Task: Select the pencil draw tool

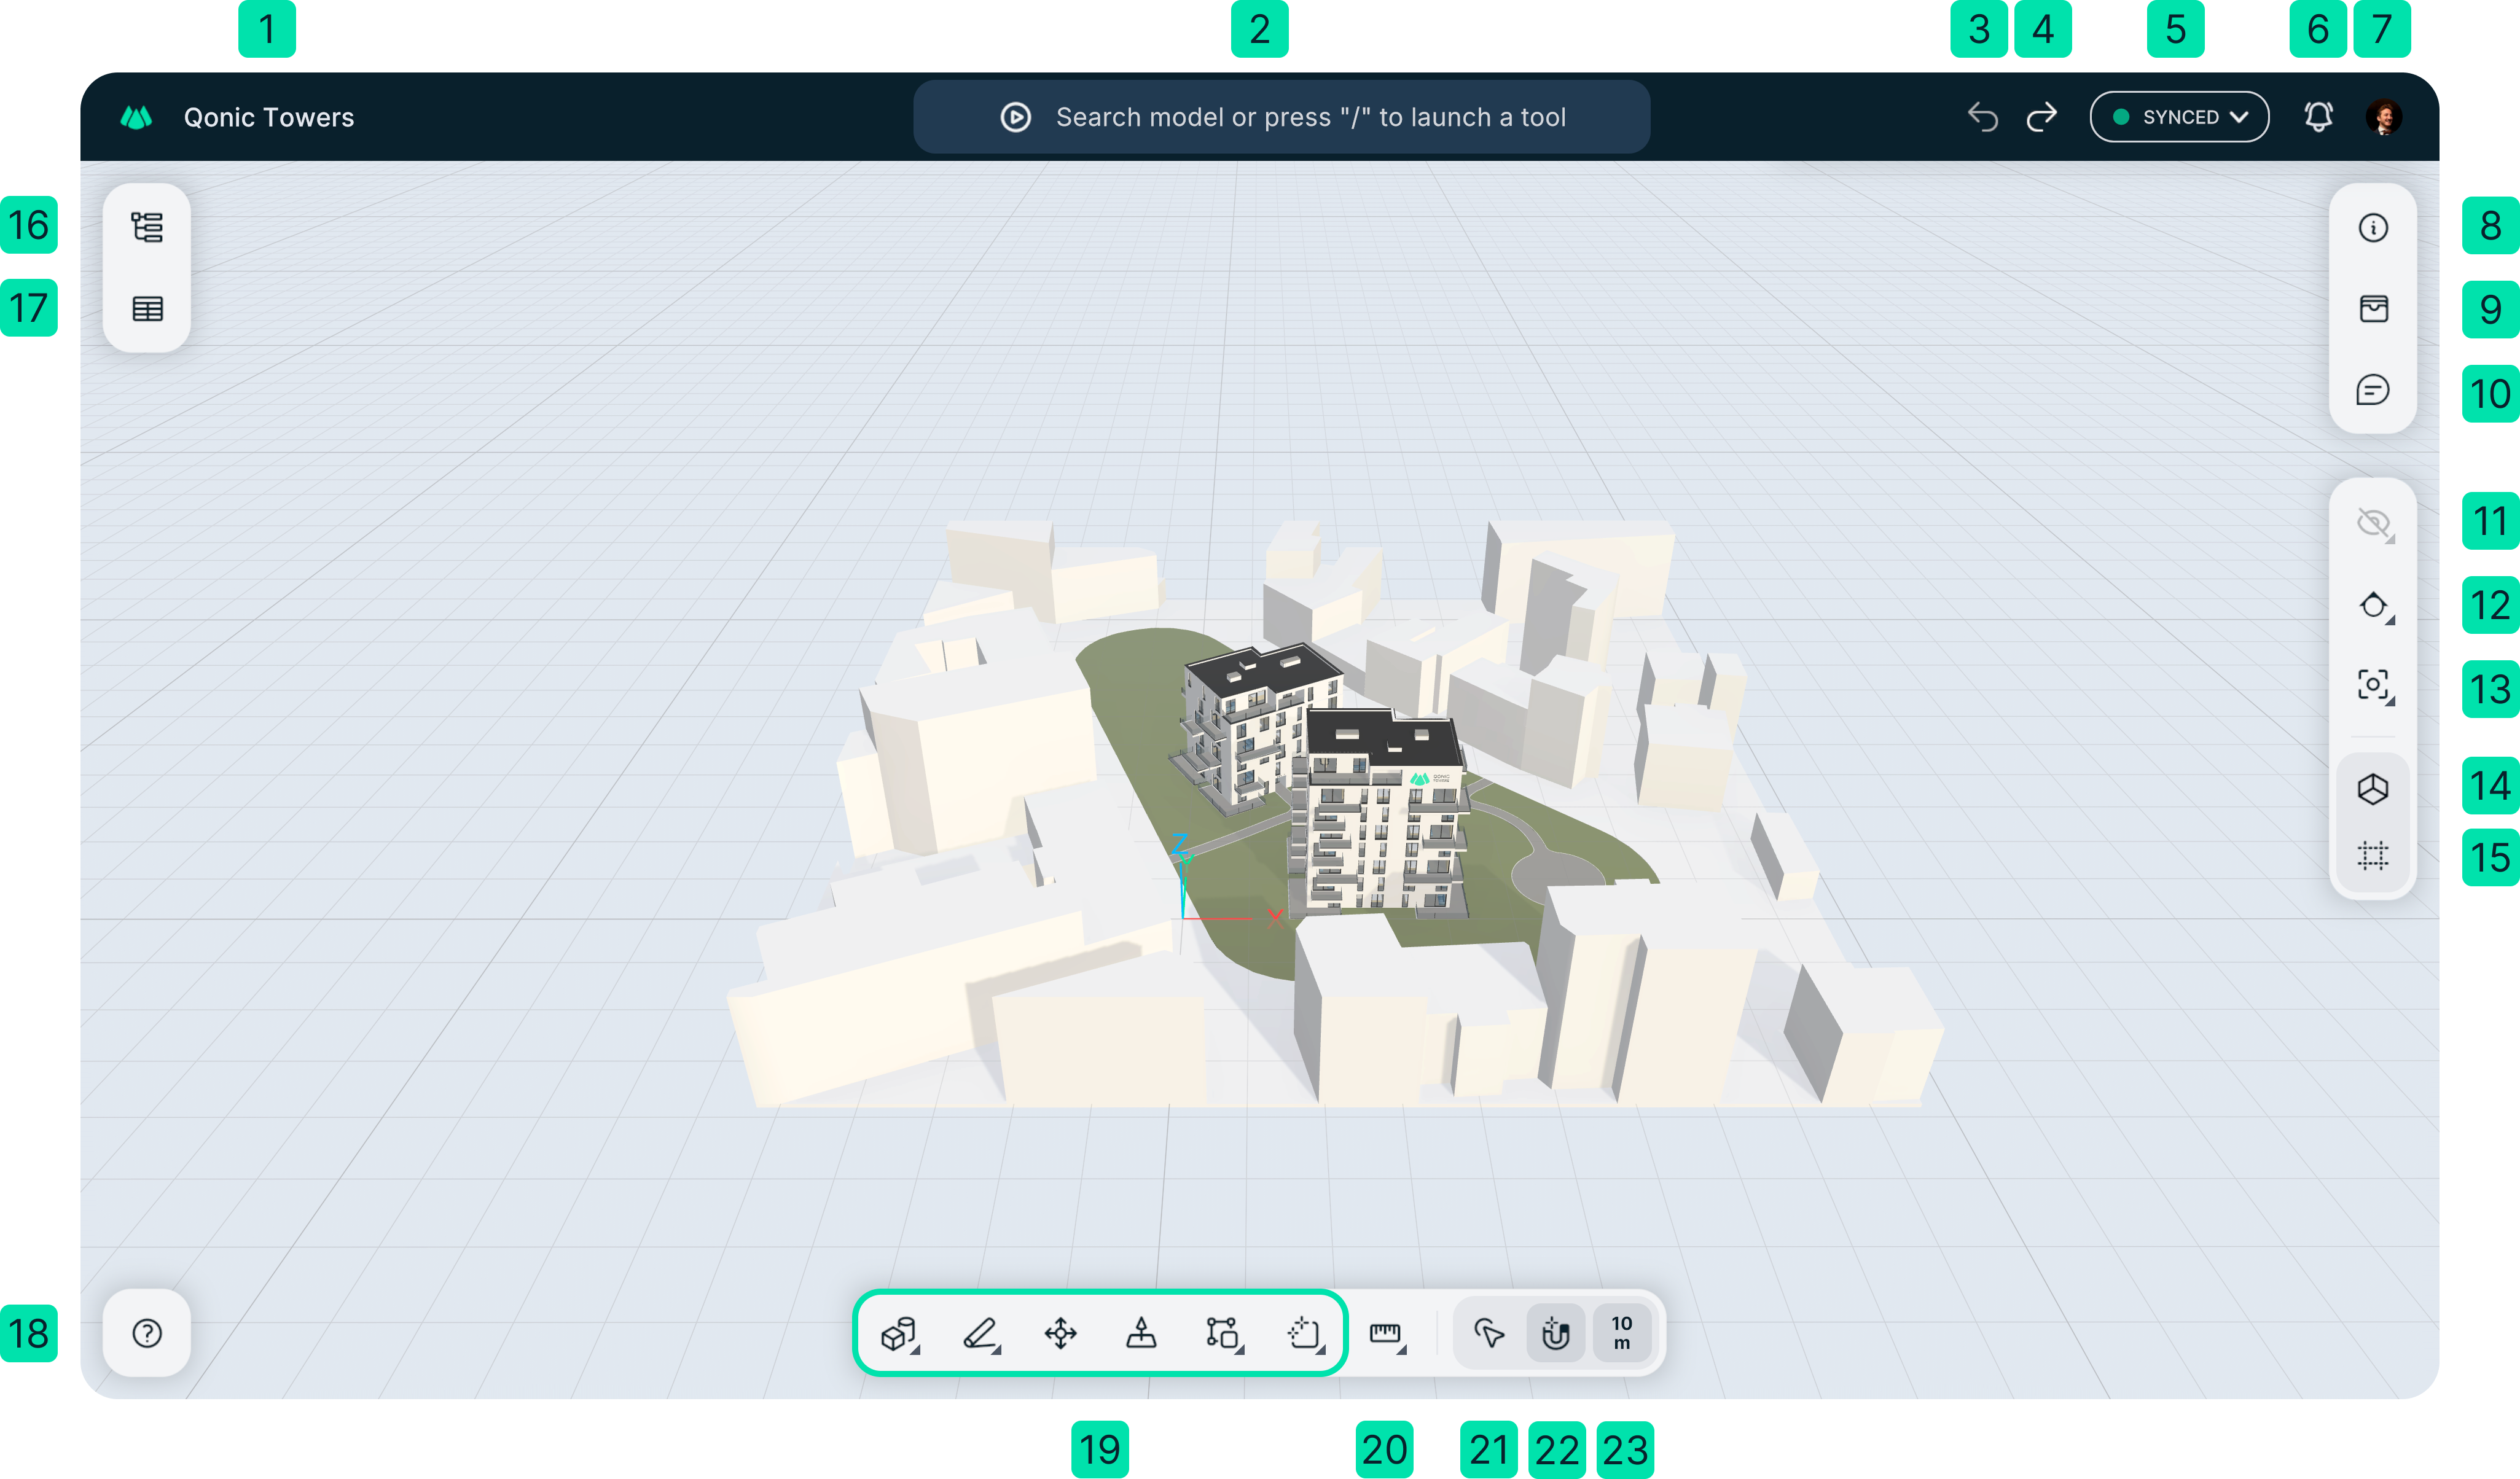Action: 980,1333
